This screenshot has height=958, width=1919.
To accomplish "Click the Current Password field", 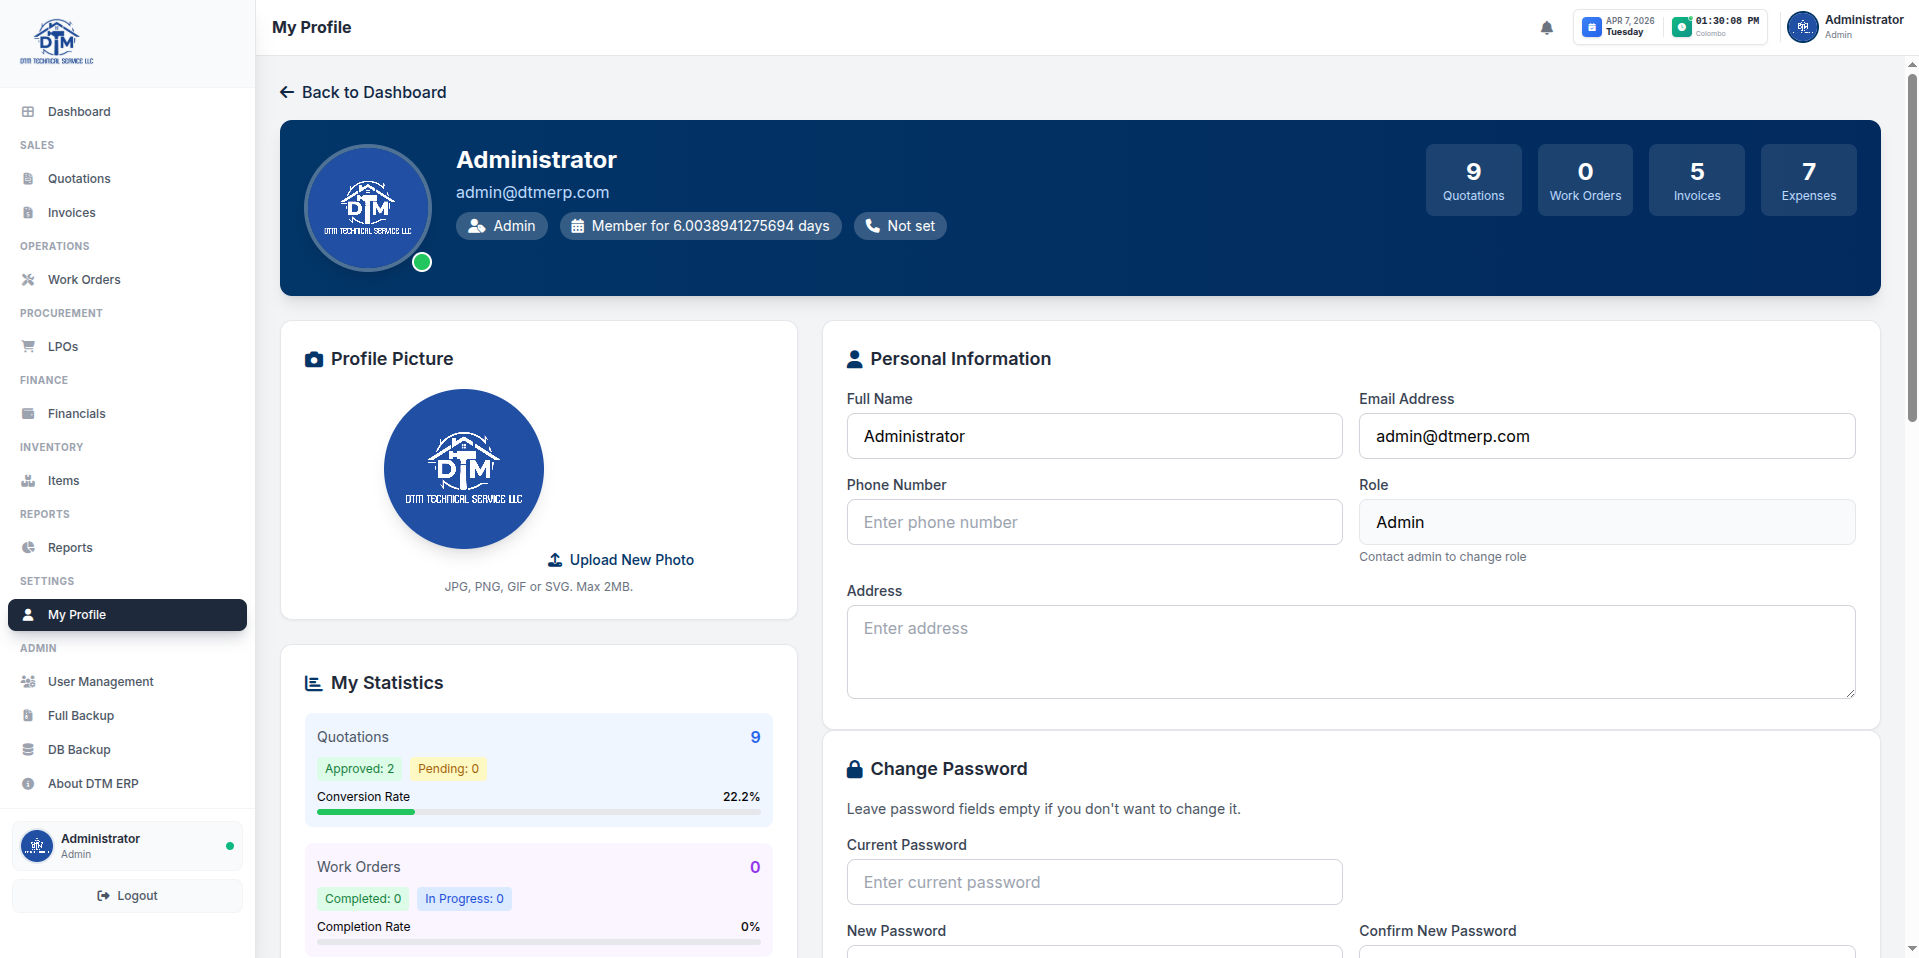I will click(x=1094, y=882).
